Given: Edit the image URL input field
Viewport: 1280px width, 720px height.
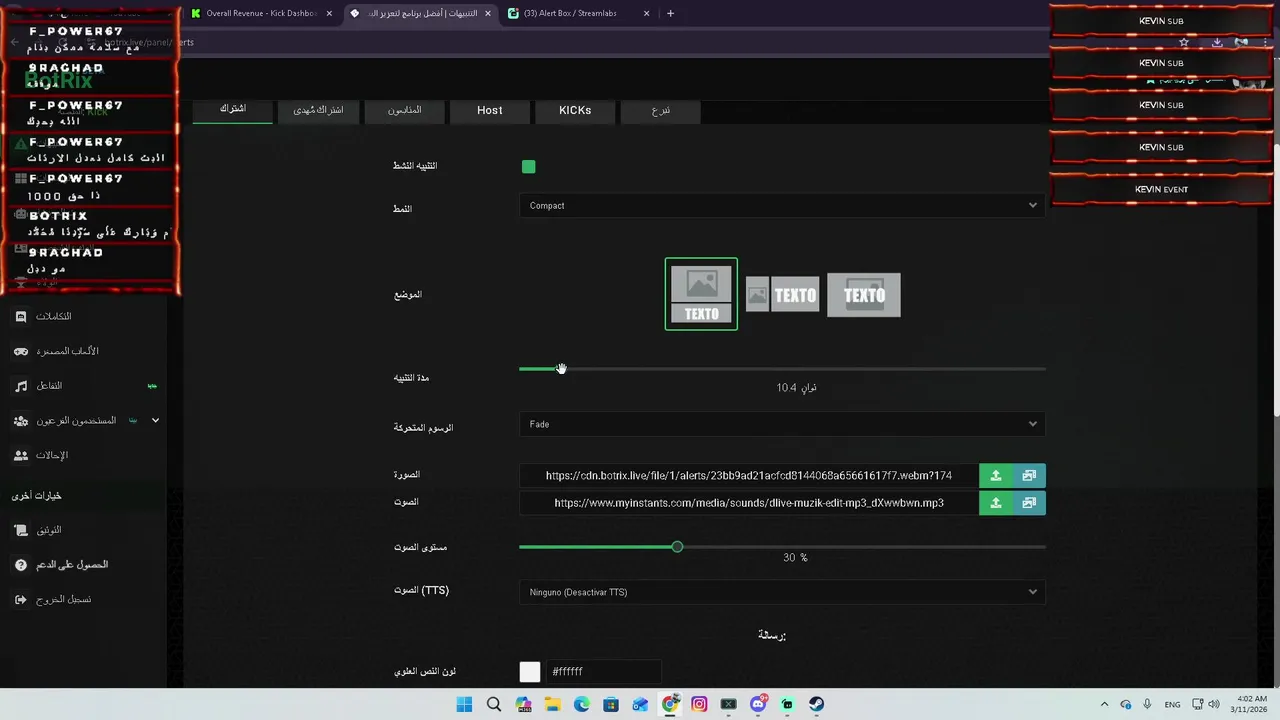Looking at the screenshot, I should 749,476.
